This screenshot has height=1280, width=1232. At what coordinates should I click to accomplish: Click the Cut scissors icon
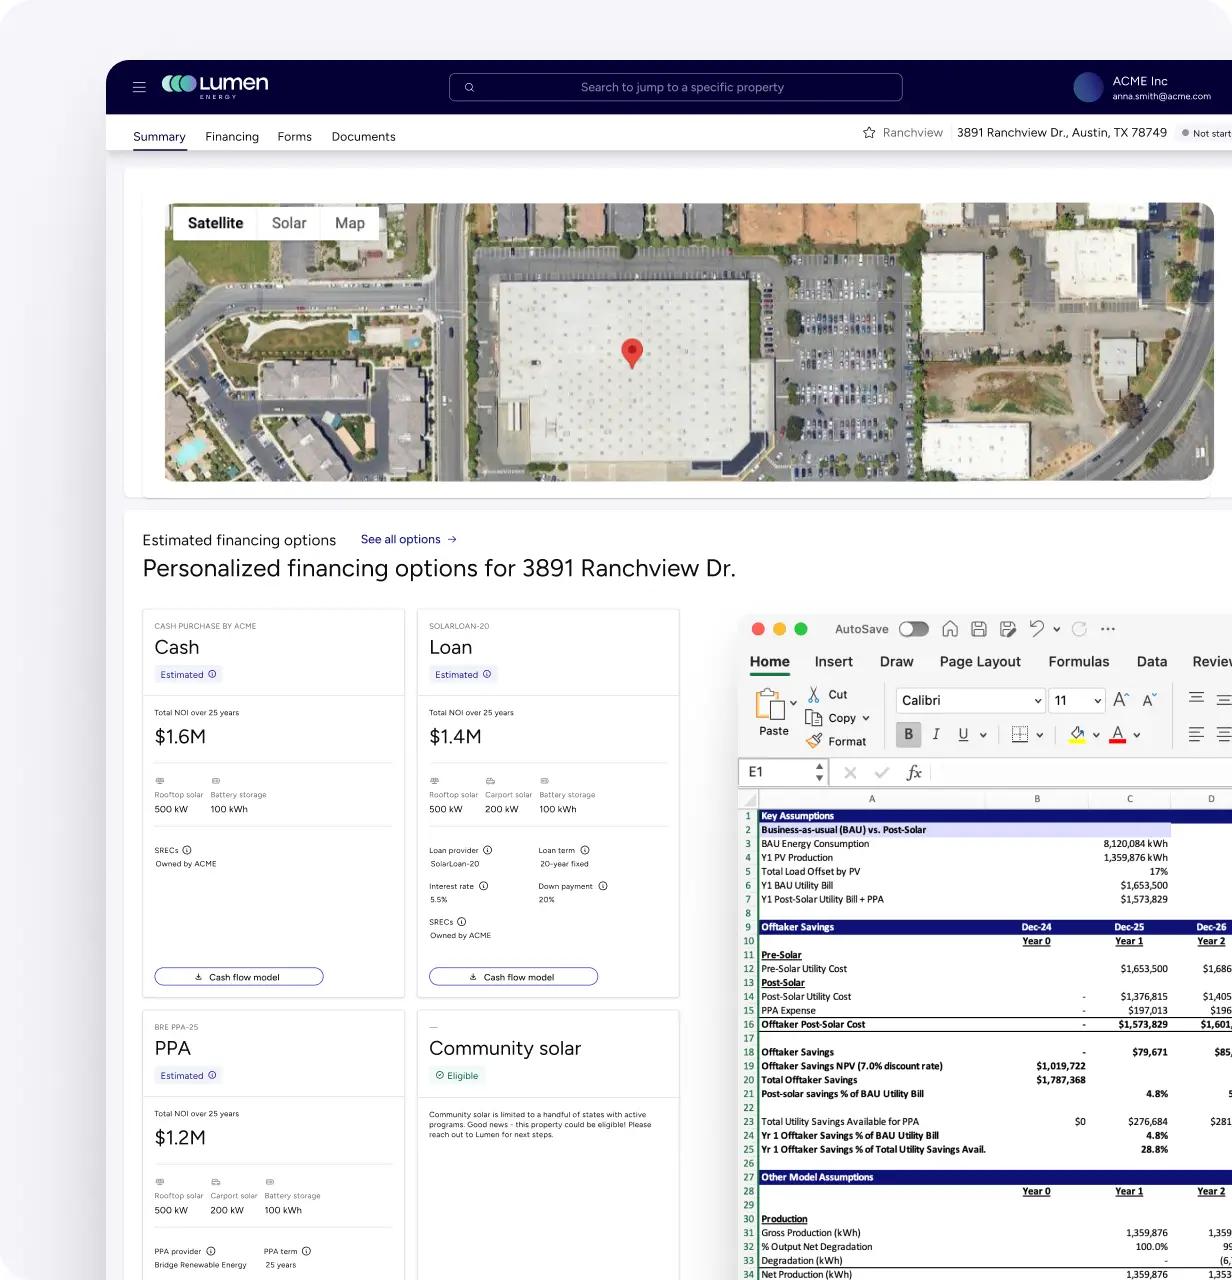coord(814,694)
